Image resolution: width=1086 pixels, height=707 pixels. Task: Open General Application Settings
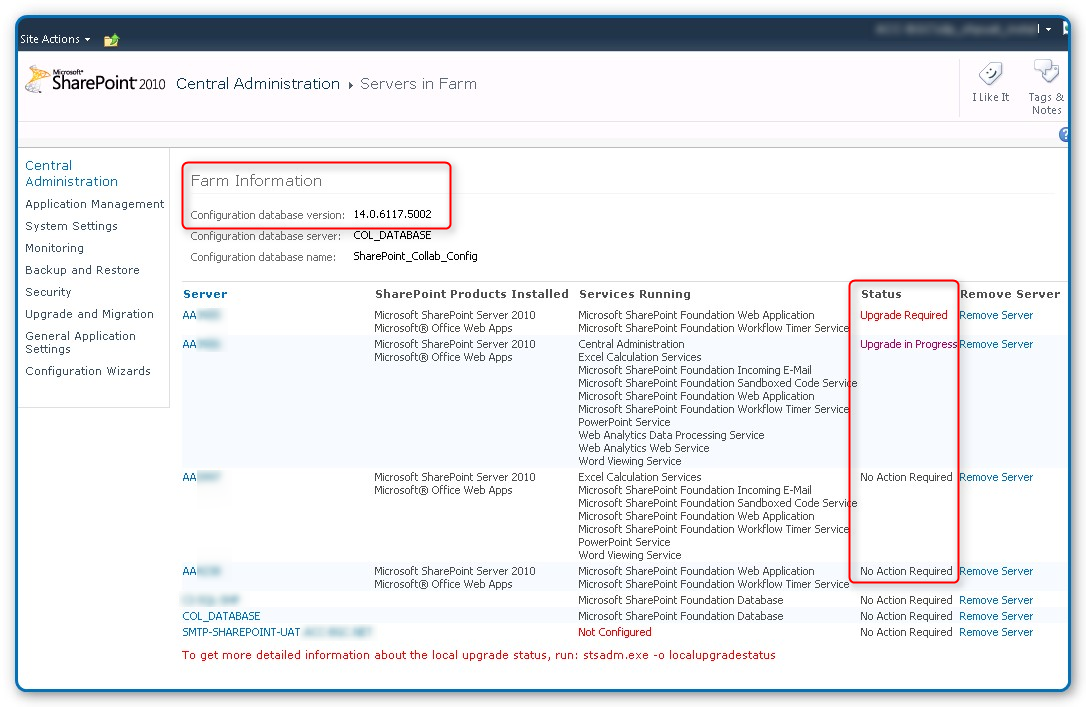[80, 342]
